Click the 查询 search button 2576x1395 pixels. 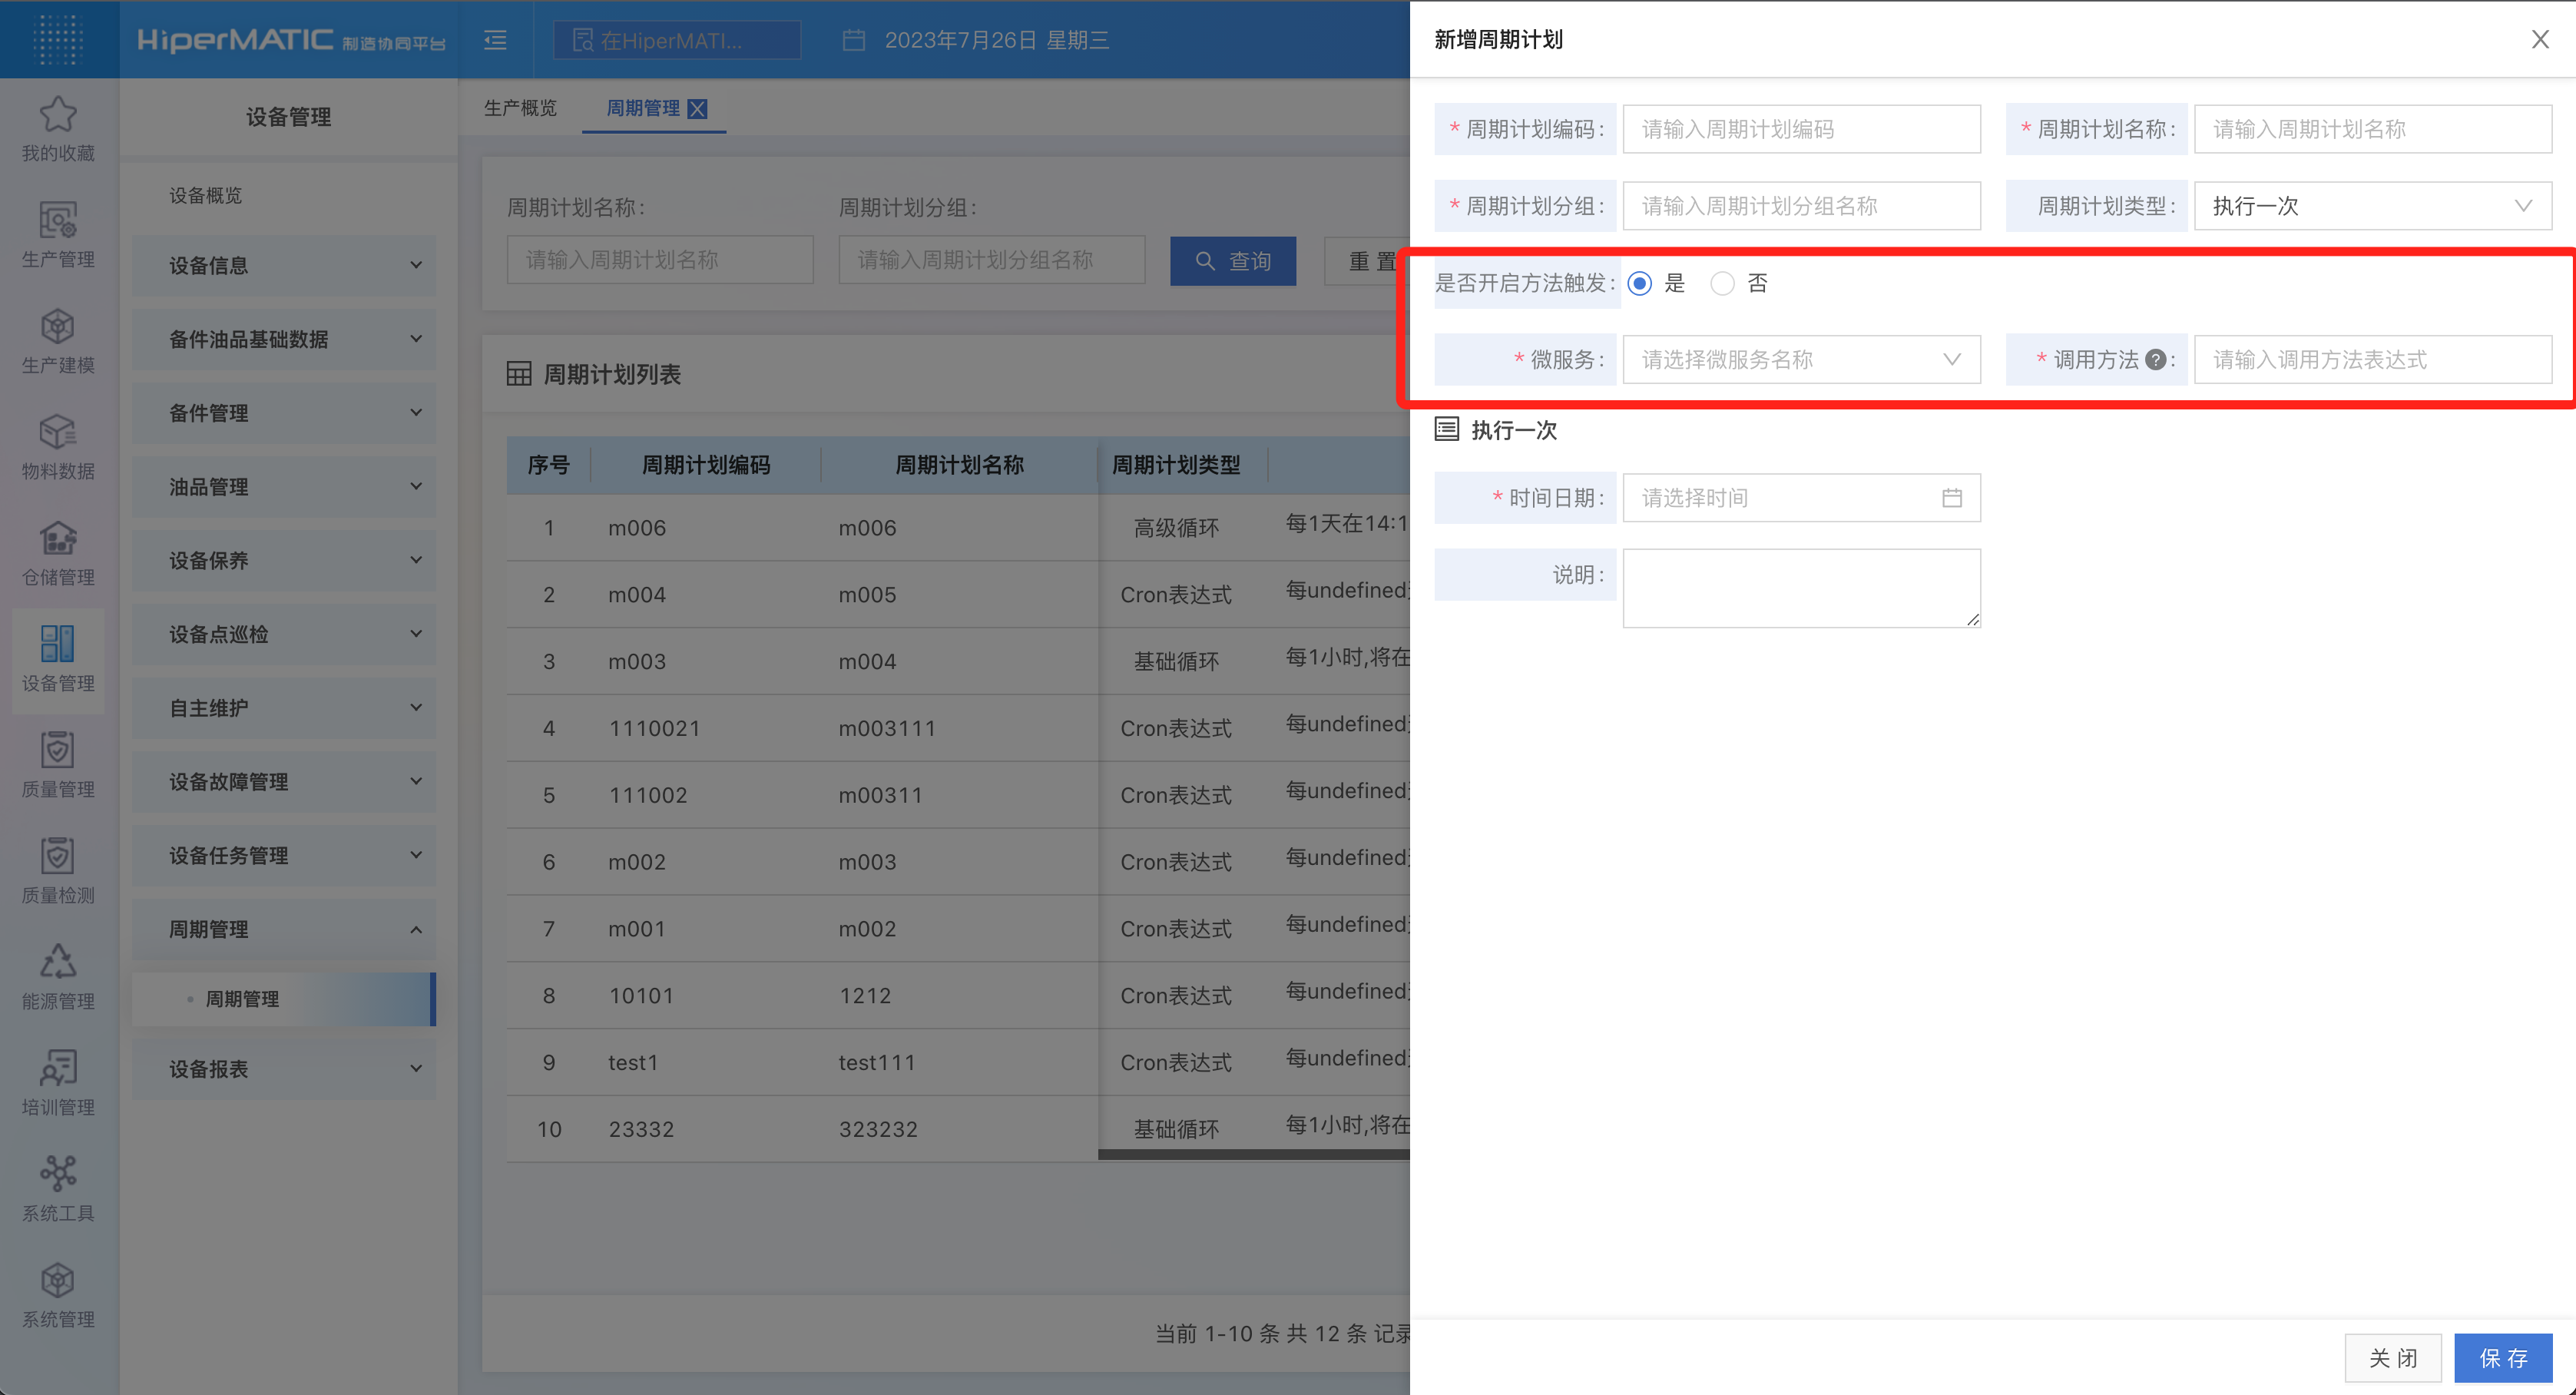pyautogui.click(x=1233, y=261)
